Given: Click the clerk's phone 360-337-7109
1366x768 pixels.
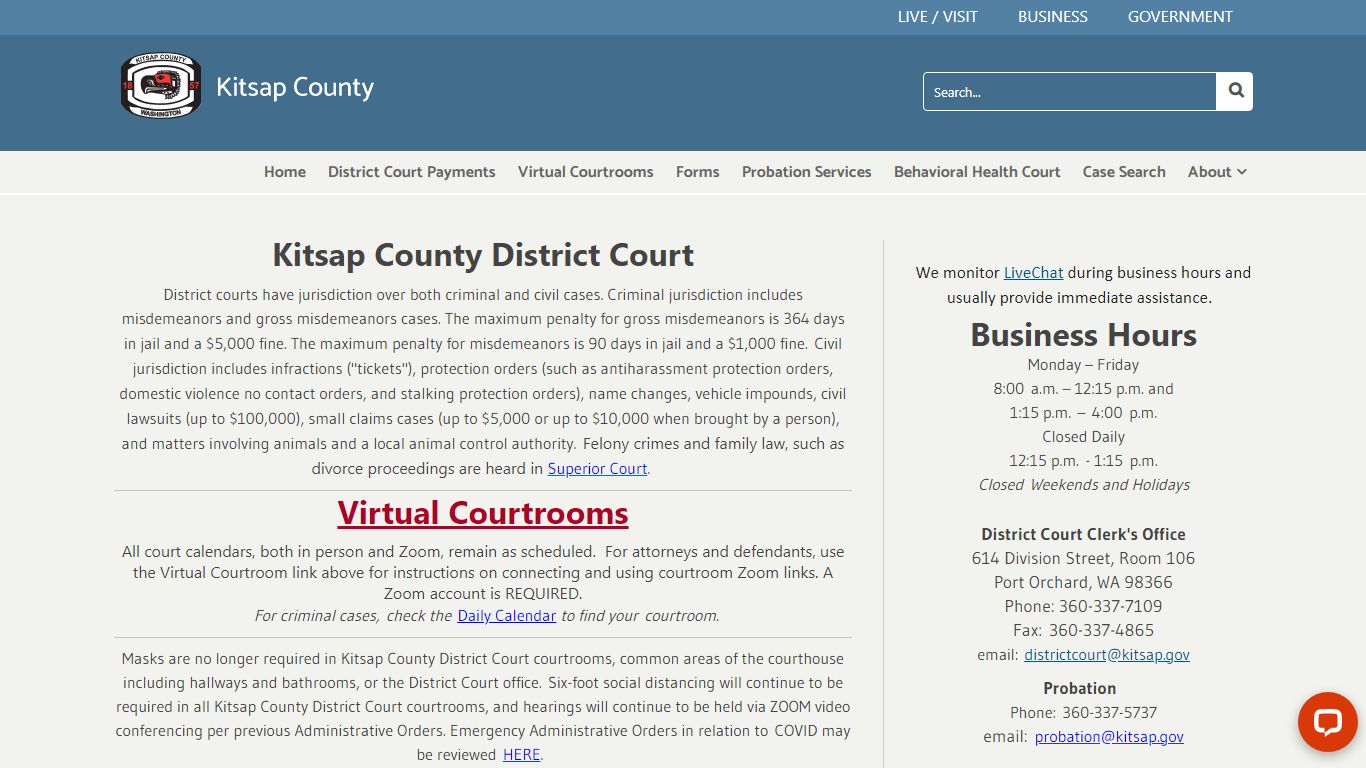Looking at the screenshot, I should click(x=1110, y=606).
